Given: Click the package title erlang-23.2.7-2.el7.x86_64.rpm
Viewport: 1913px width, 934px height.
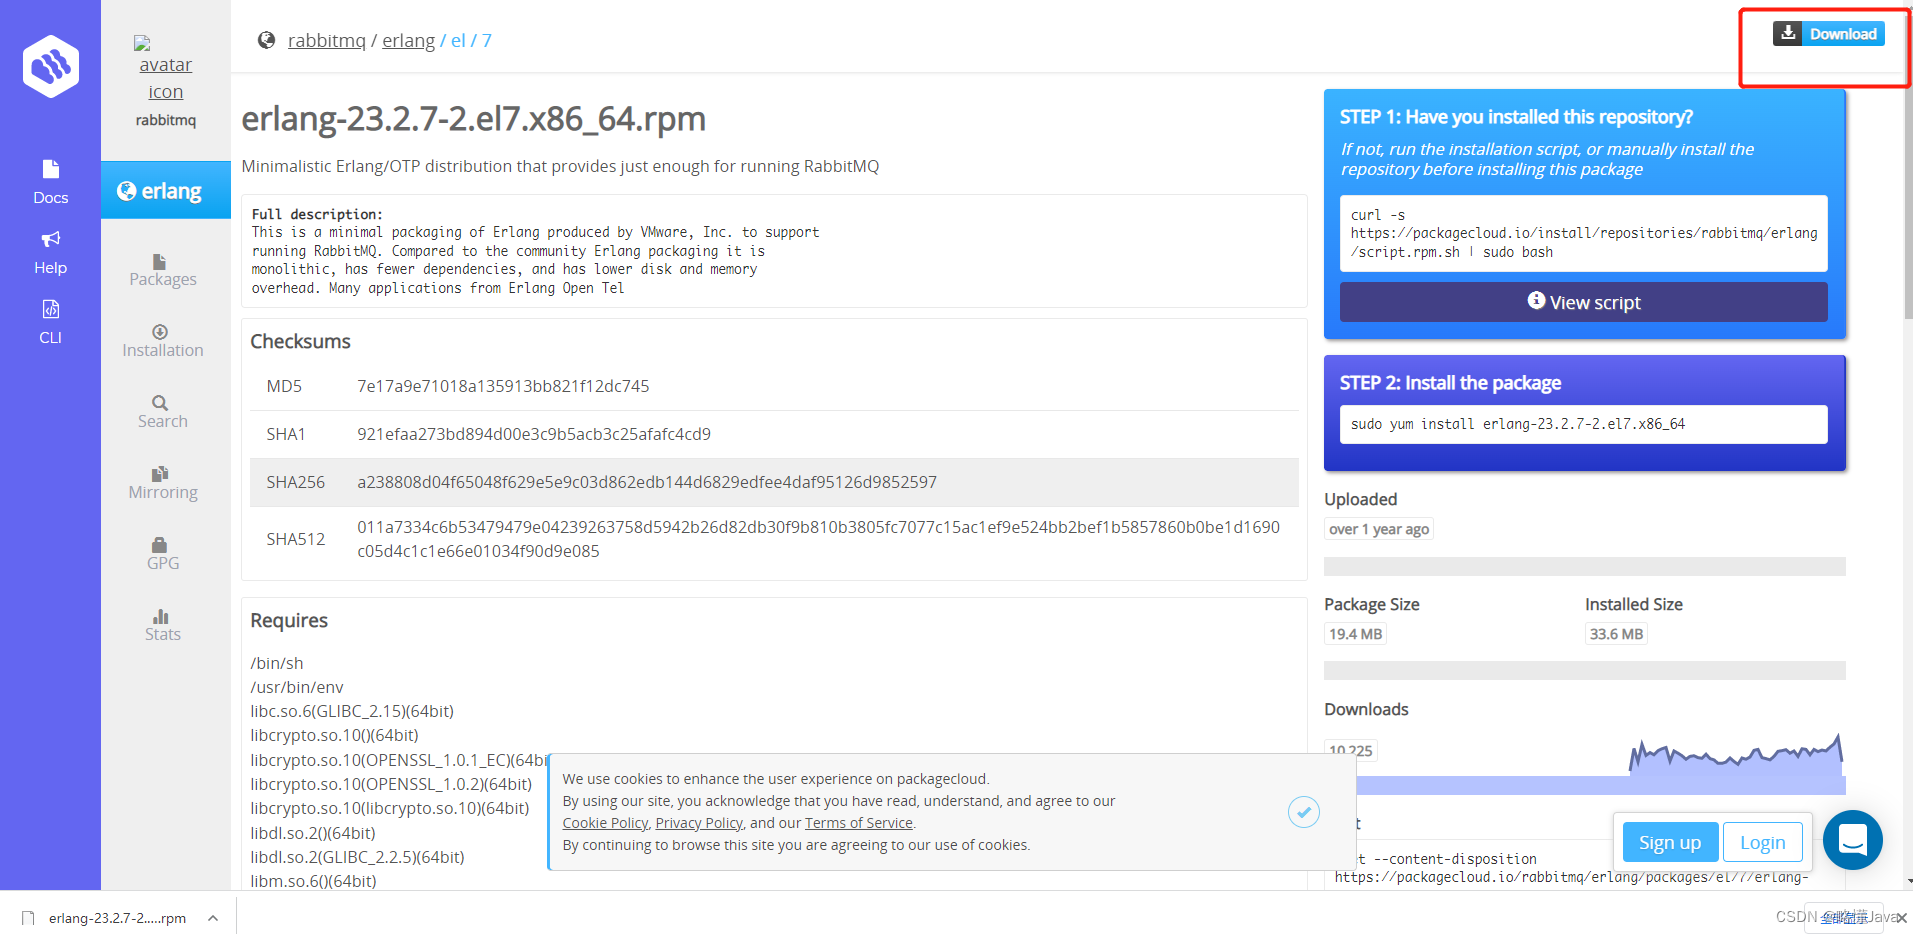Looking at the screenshot, I should [474, 119].
